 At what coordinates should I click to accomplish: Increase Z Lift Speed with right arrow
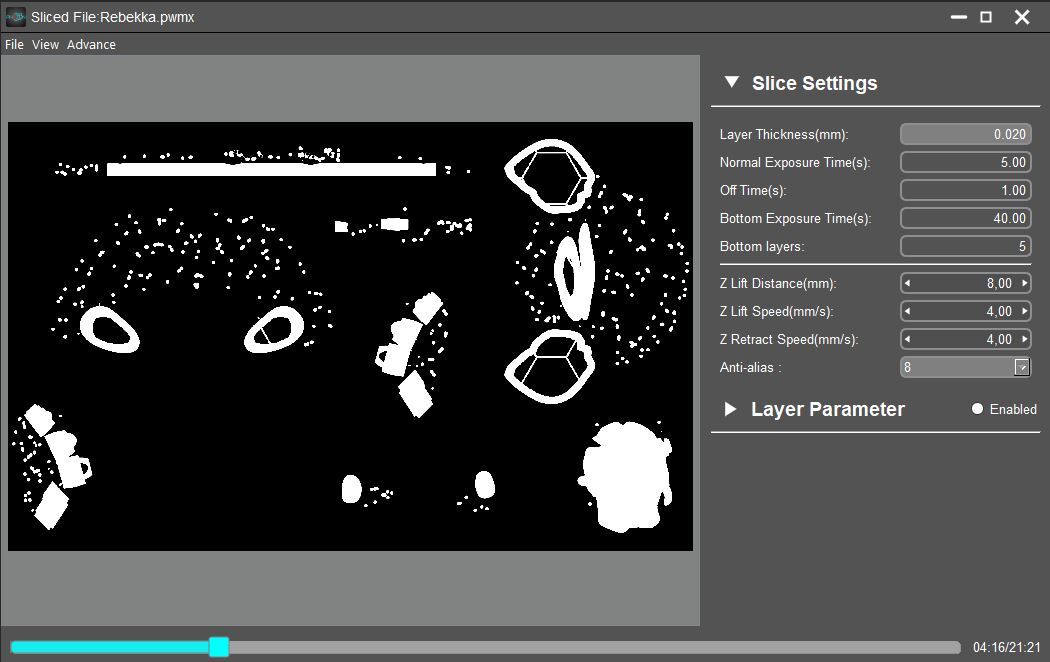pyautogui.click(x=1024, y=311)
